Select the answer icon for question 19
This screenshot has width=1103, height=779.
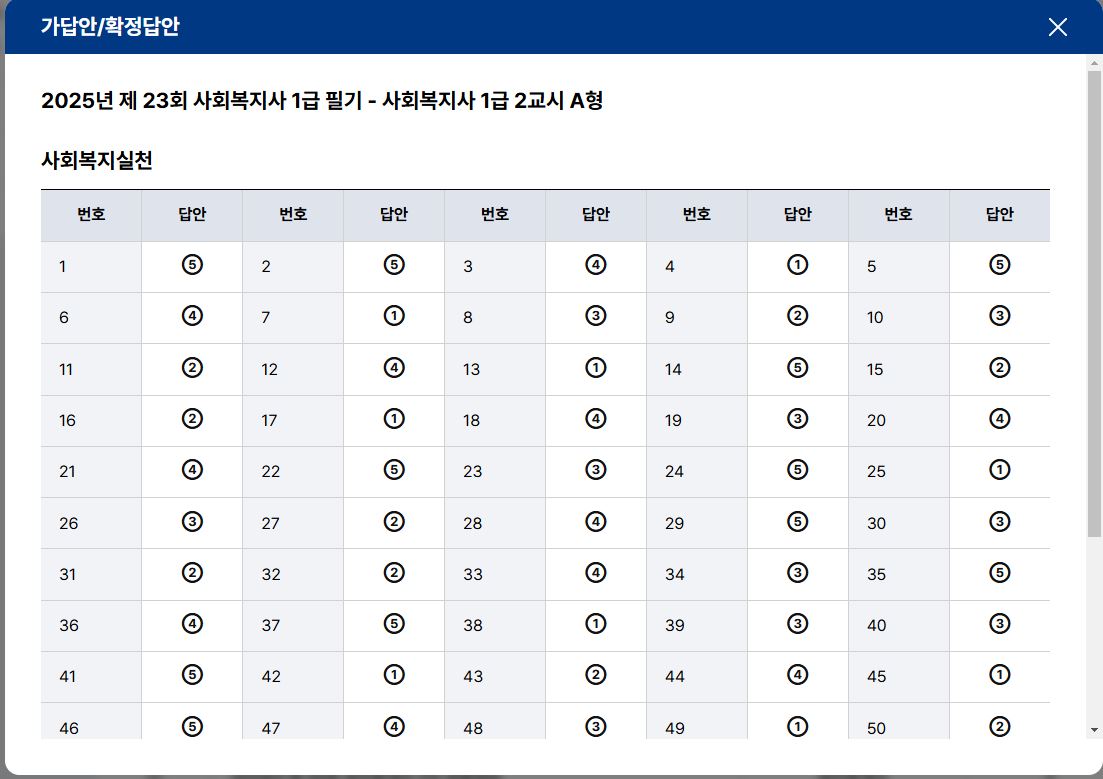point(797,419)
